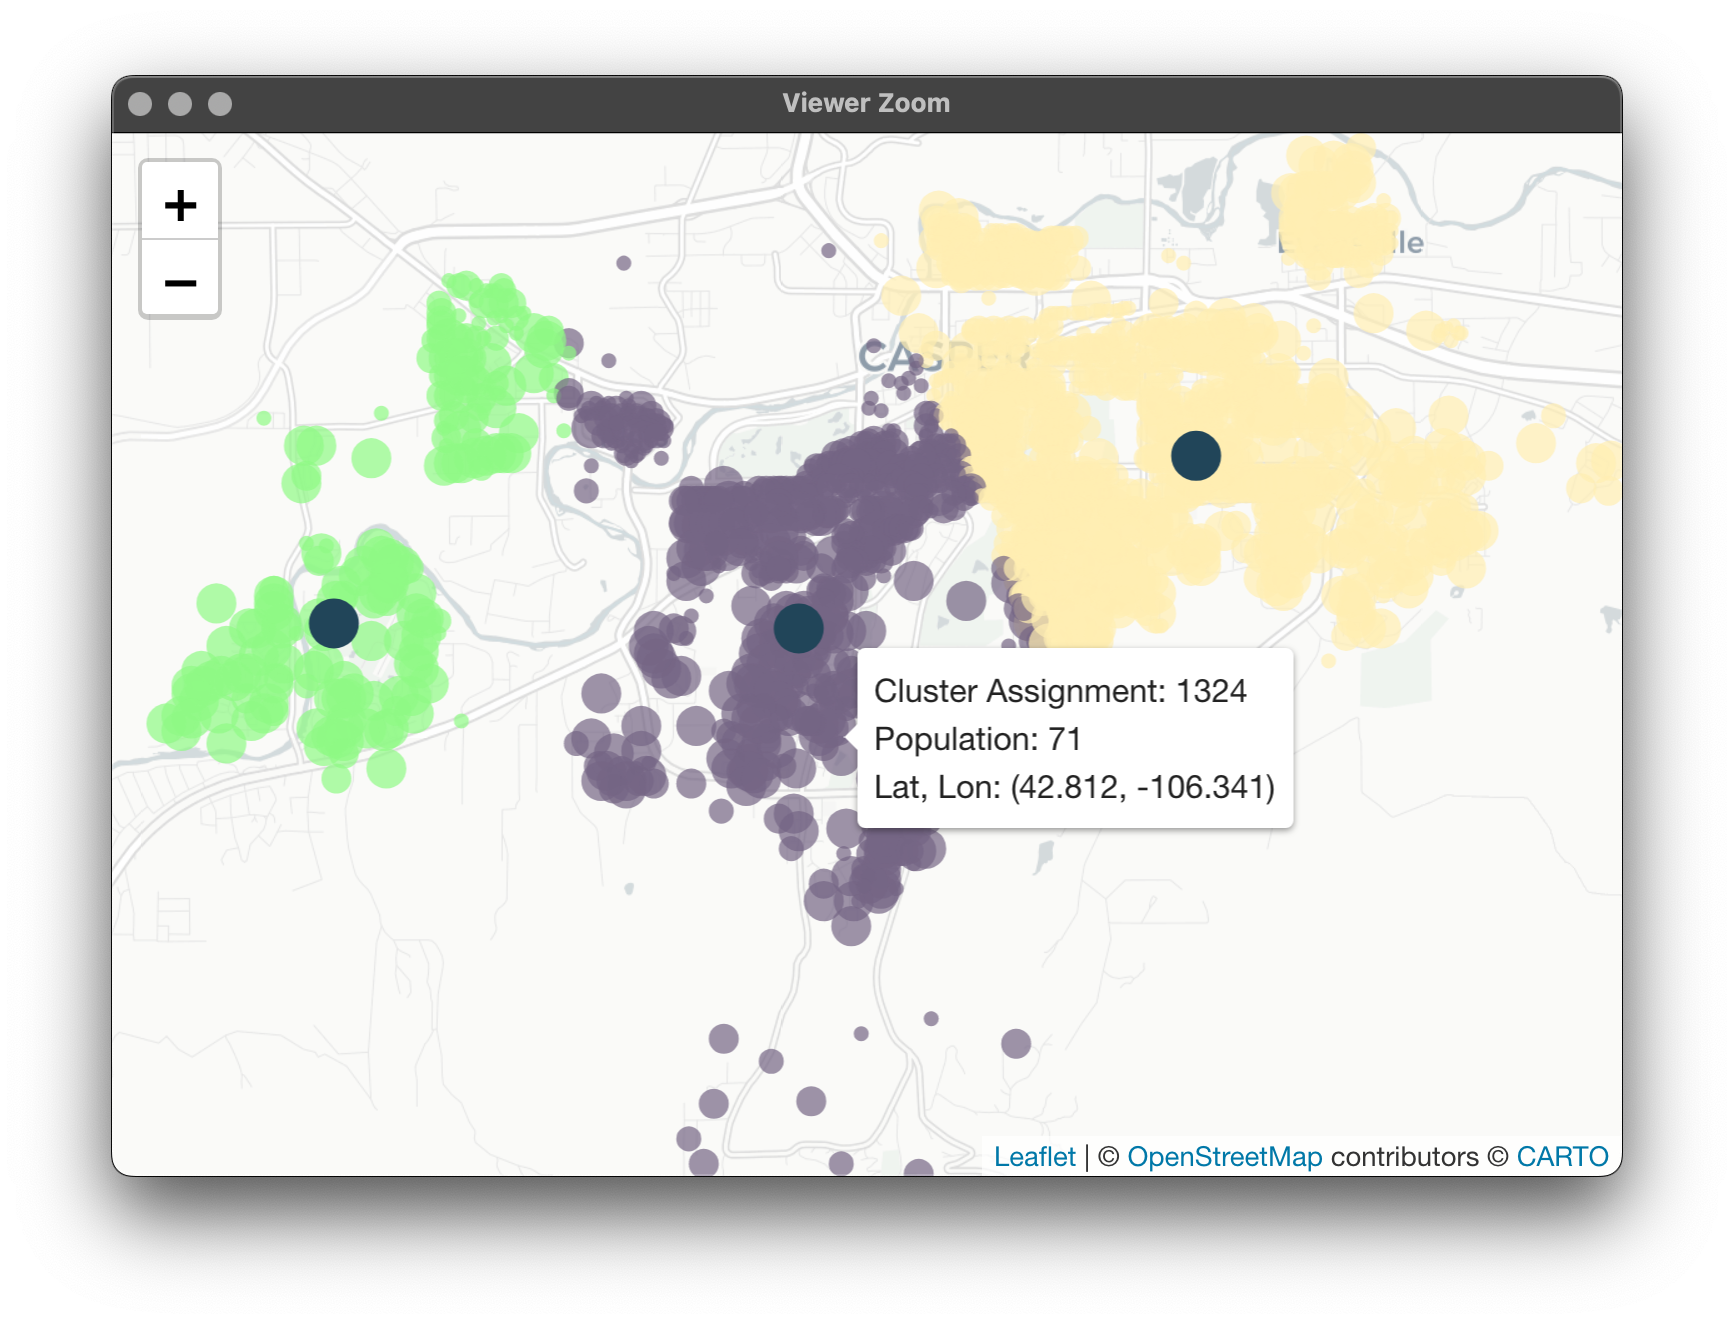Image resolution: width=1734 pixels, height=1324 pixels.
Task: Open the Leaflet attribution link
Action: tap(1034, 1157)
